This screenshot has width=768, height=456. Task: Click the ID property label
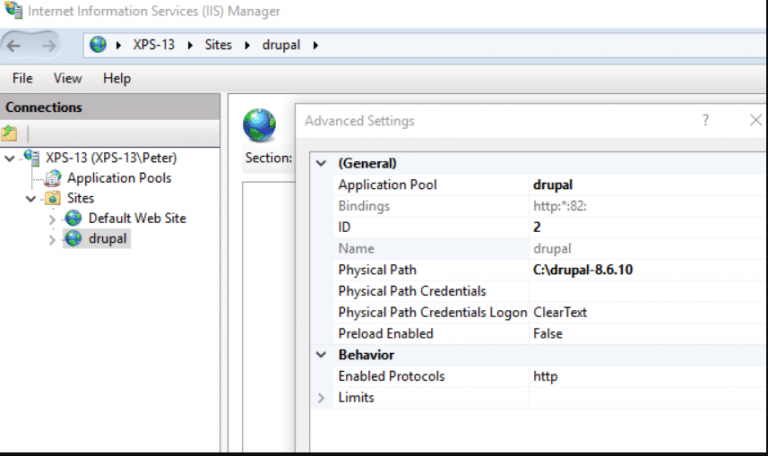point(344,227)
